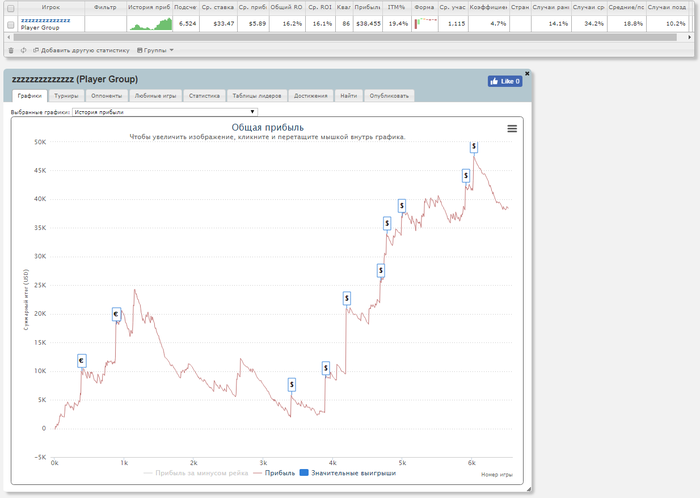Tick the header select-all checkbox

pos(11,8)
